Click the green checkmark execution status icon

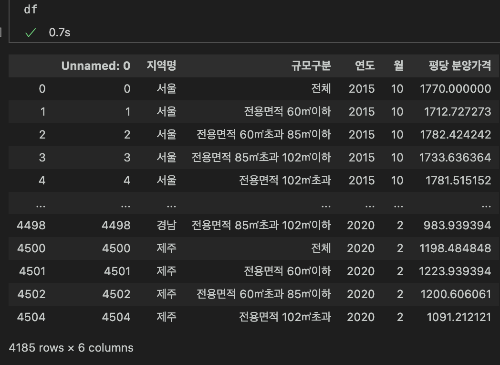[x=31, y=33]
